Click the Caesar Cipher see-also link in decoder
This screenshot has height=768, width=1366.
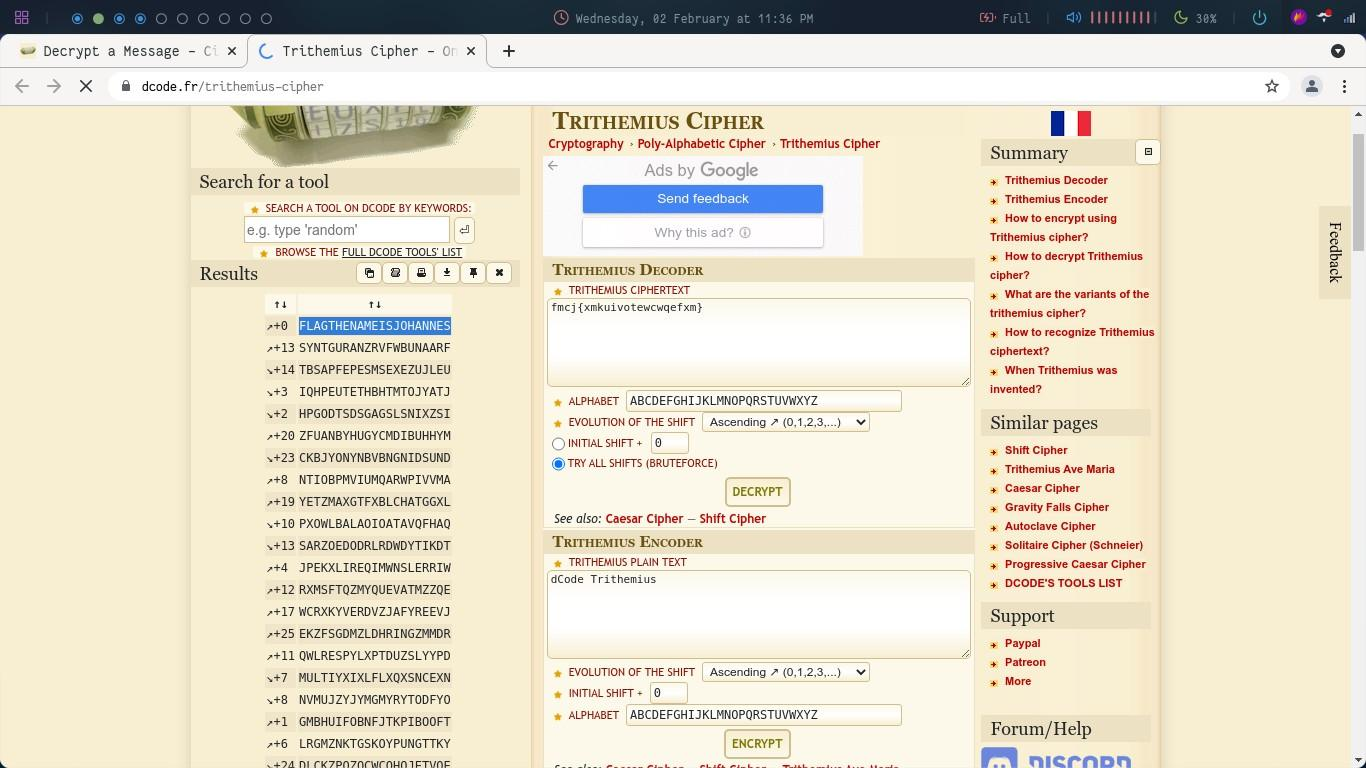coord(644,519)
